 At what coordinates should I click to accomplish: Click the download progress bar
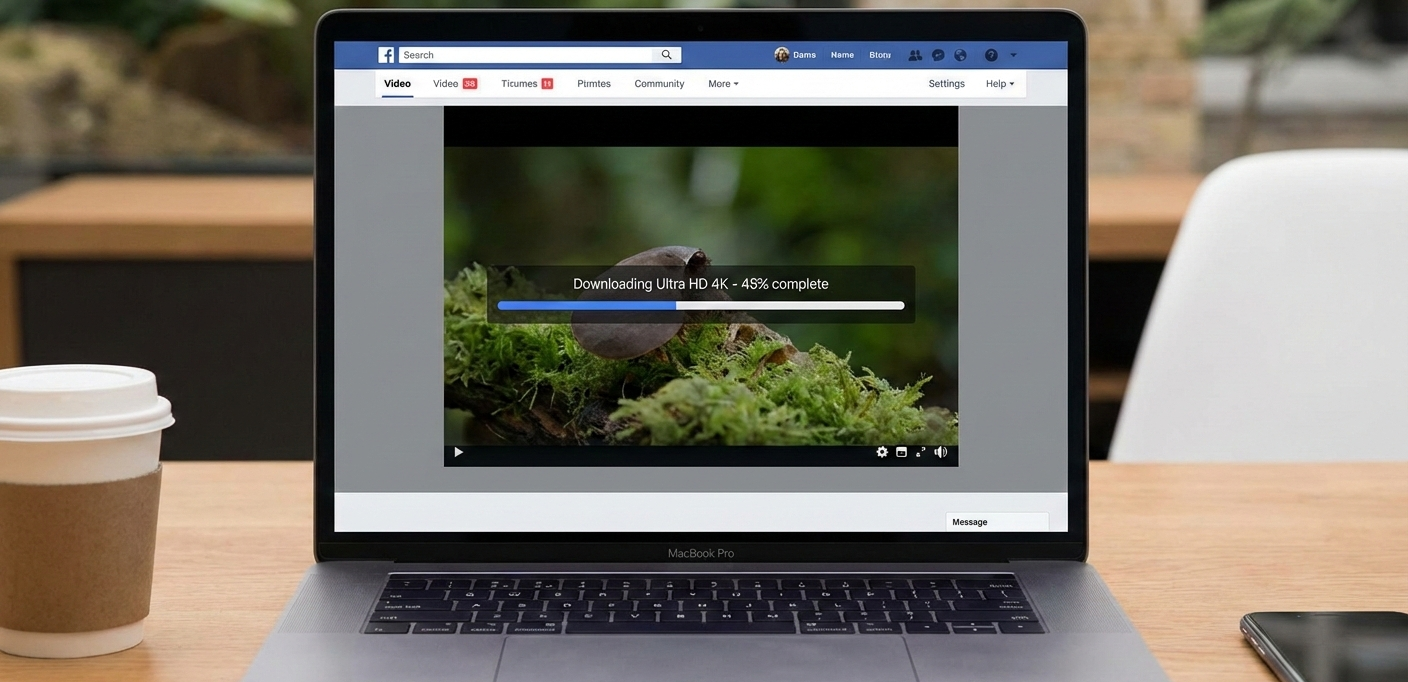[x=700, y=305]
